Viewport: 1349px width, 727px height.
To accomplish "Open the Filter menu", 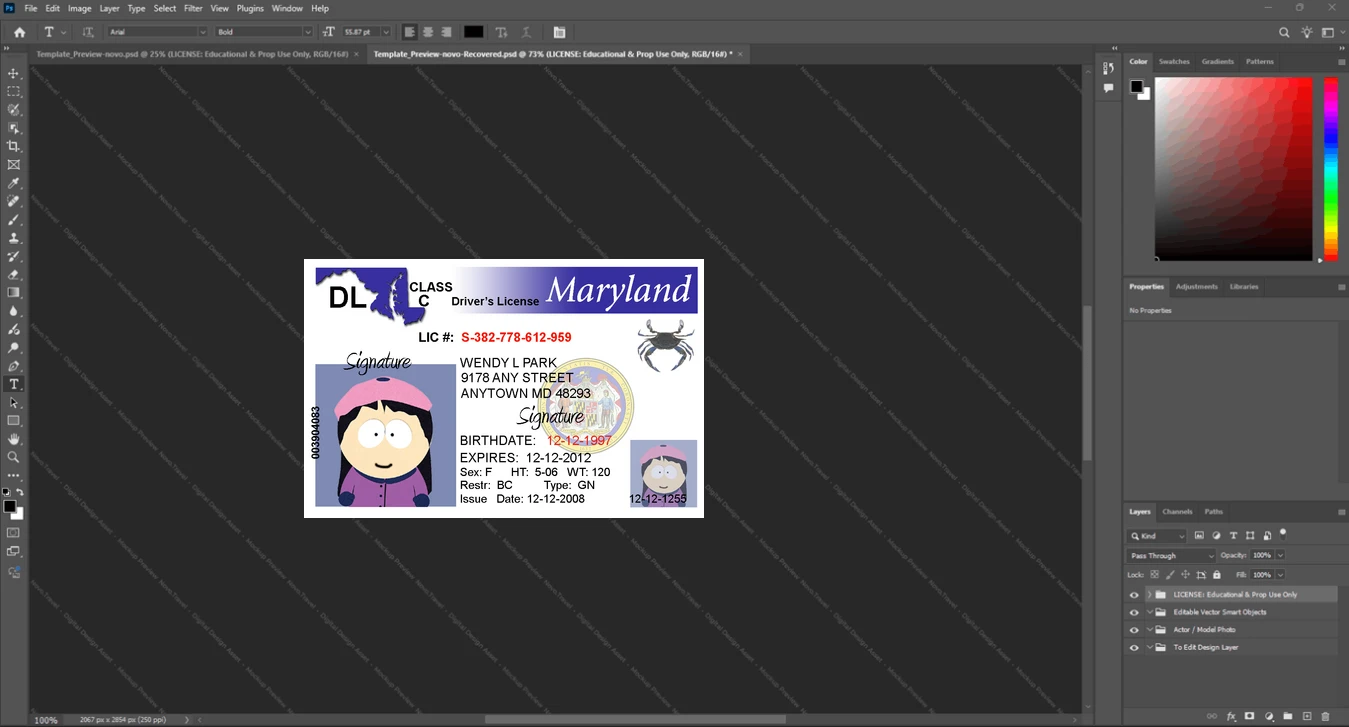I will [193, 8].
